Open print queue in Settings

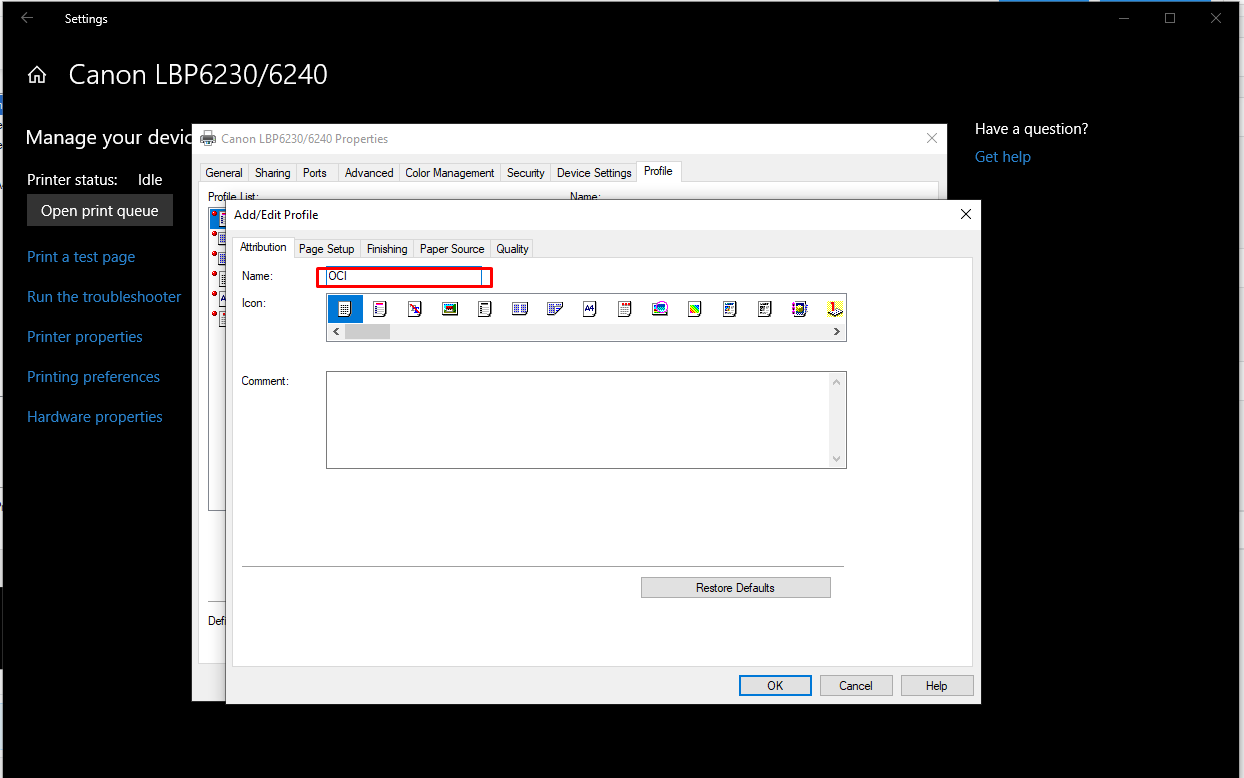100,211
